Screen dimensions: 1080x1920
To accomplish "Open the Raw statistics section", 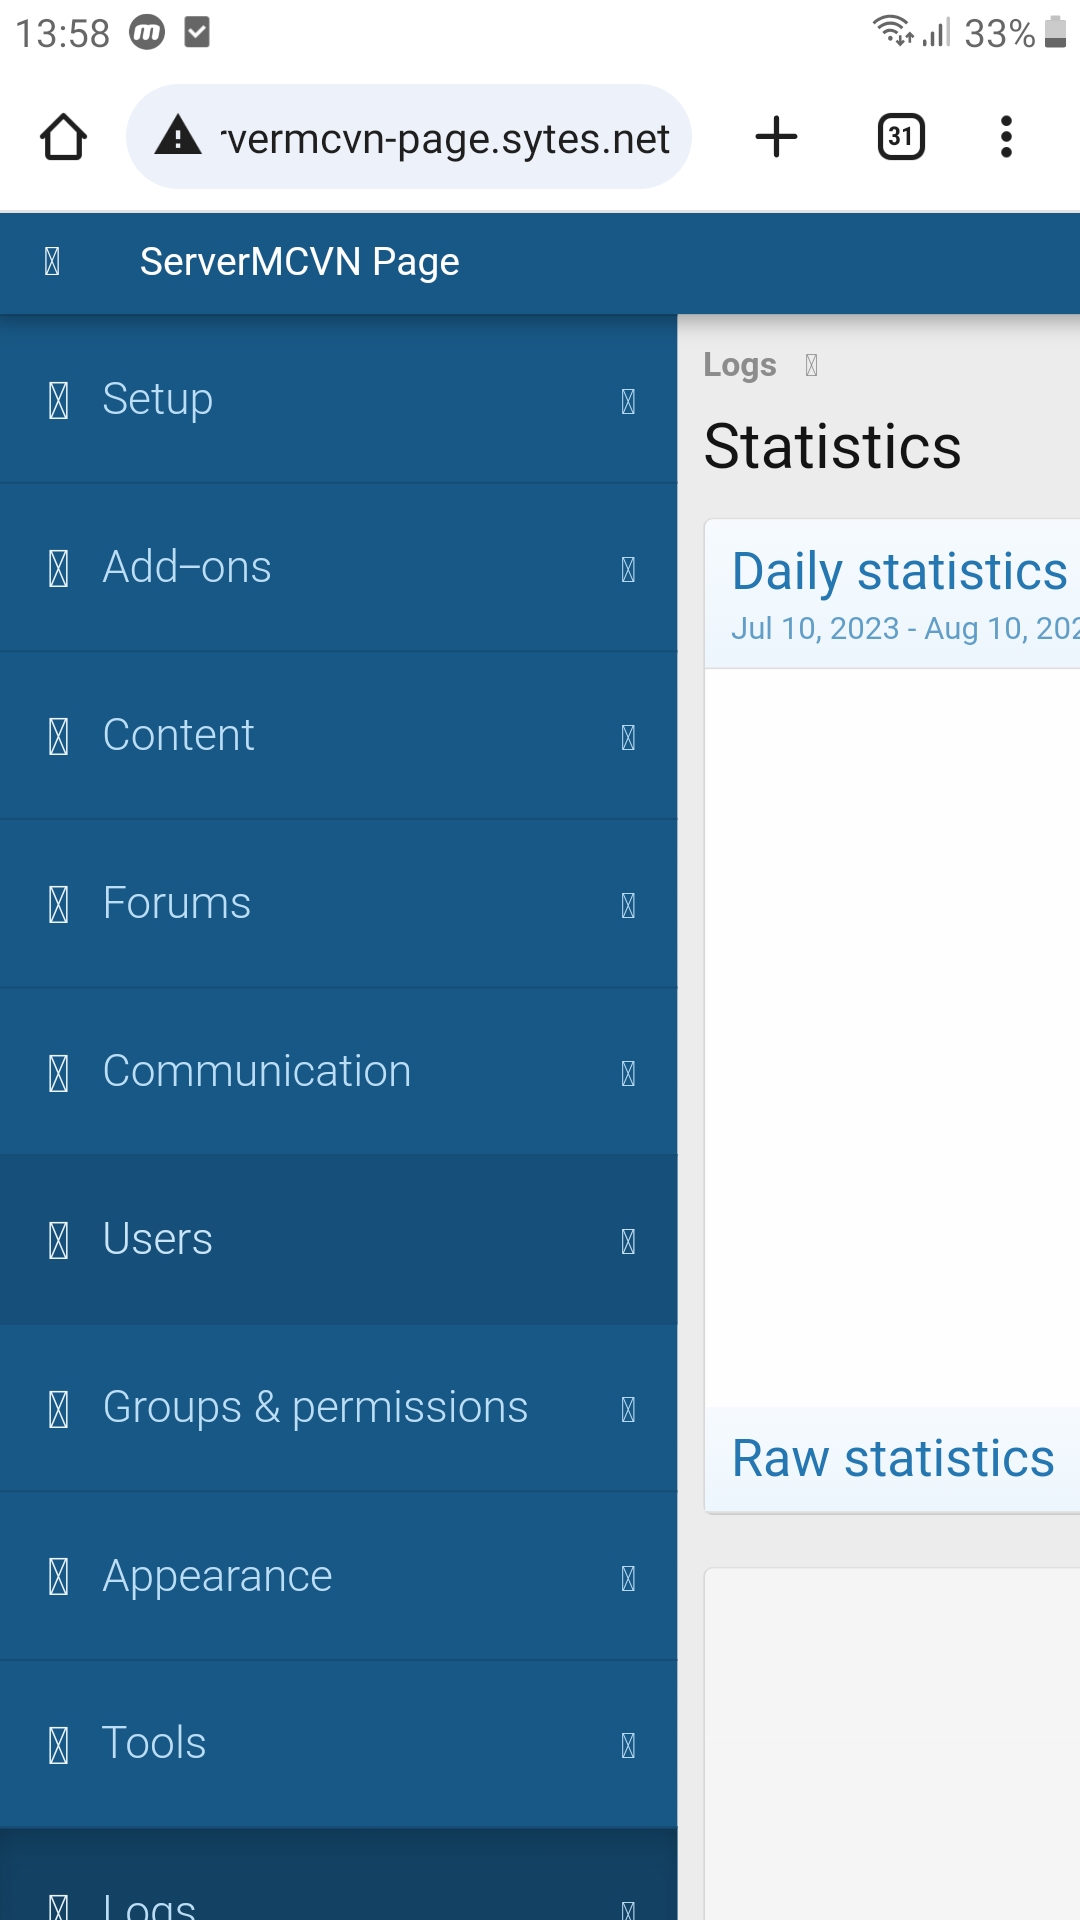I will [x=893, y=1459].
